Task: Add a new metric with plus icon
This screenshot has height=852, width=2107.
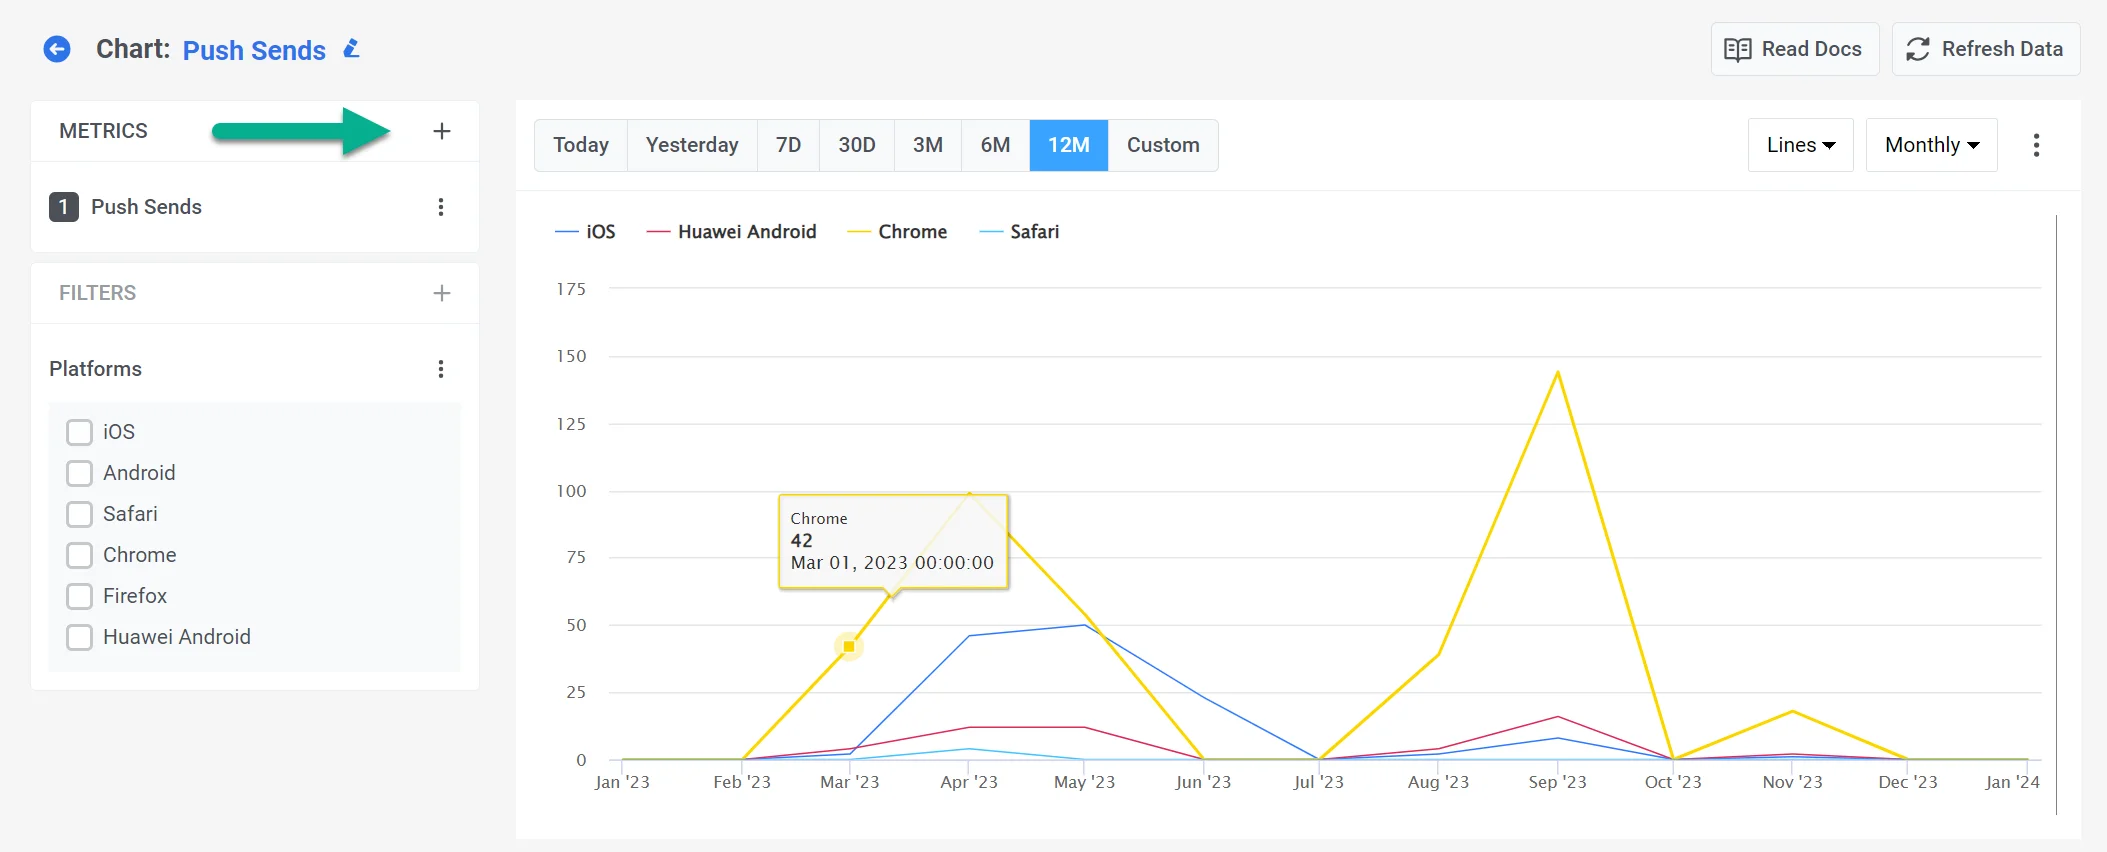Action: click(441, 131)
